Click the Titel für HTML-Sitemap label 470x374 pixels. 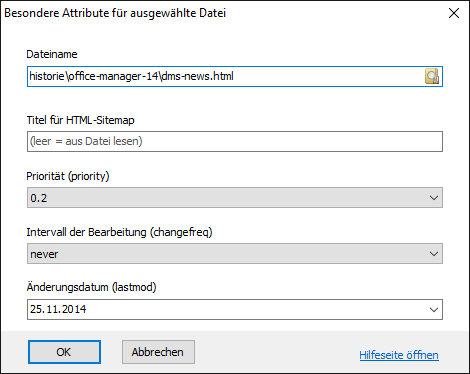[80, 120]
